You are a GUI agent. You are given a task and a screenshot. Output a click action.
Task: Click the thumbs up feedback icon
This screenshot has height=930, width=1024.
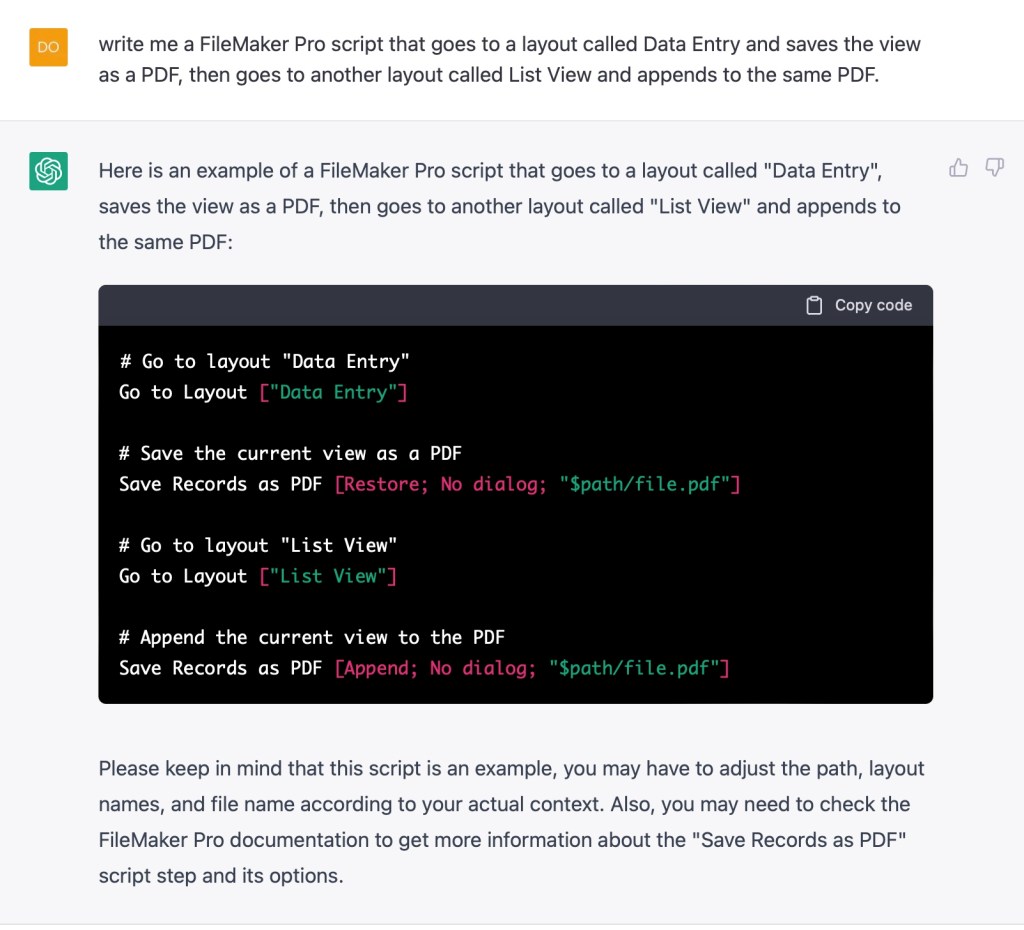pyautogui.click(x=958, y=168)
